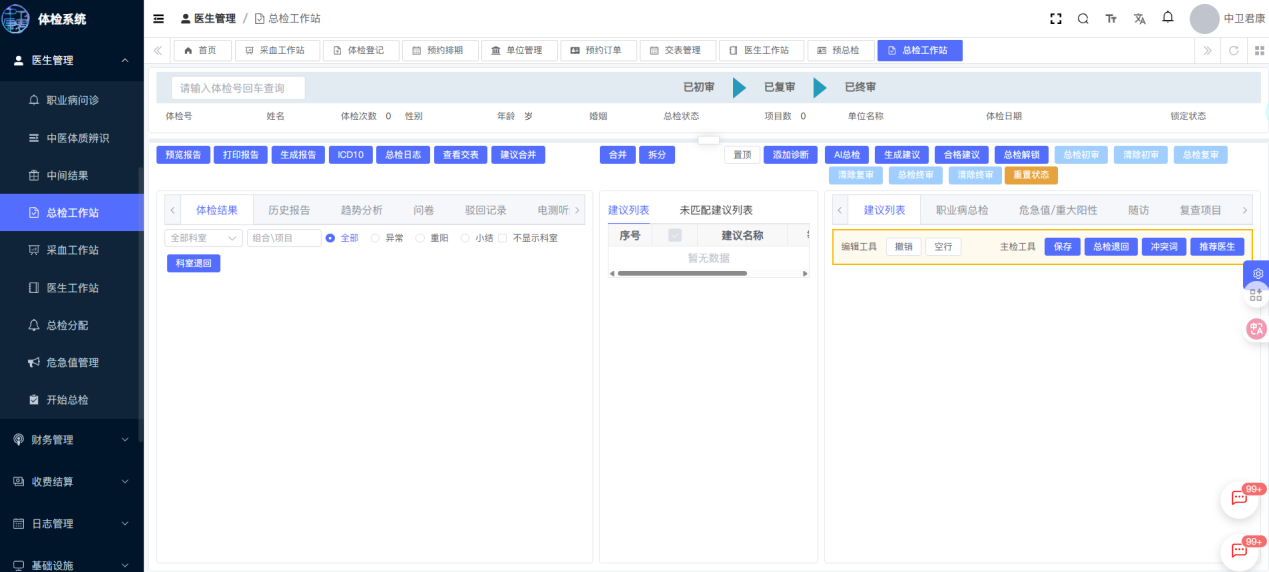The width and height of the screenshot is (1269, 572).
Task: Select the 异常 radio button
Action: [376, 238]
